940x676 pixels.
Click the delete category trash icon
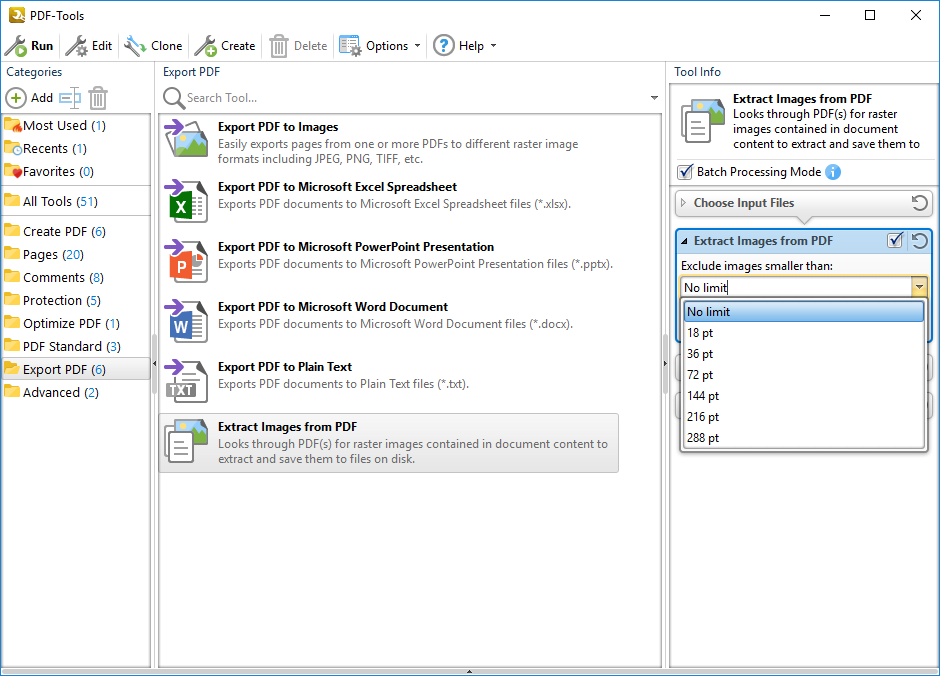[x=98, y=98]
